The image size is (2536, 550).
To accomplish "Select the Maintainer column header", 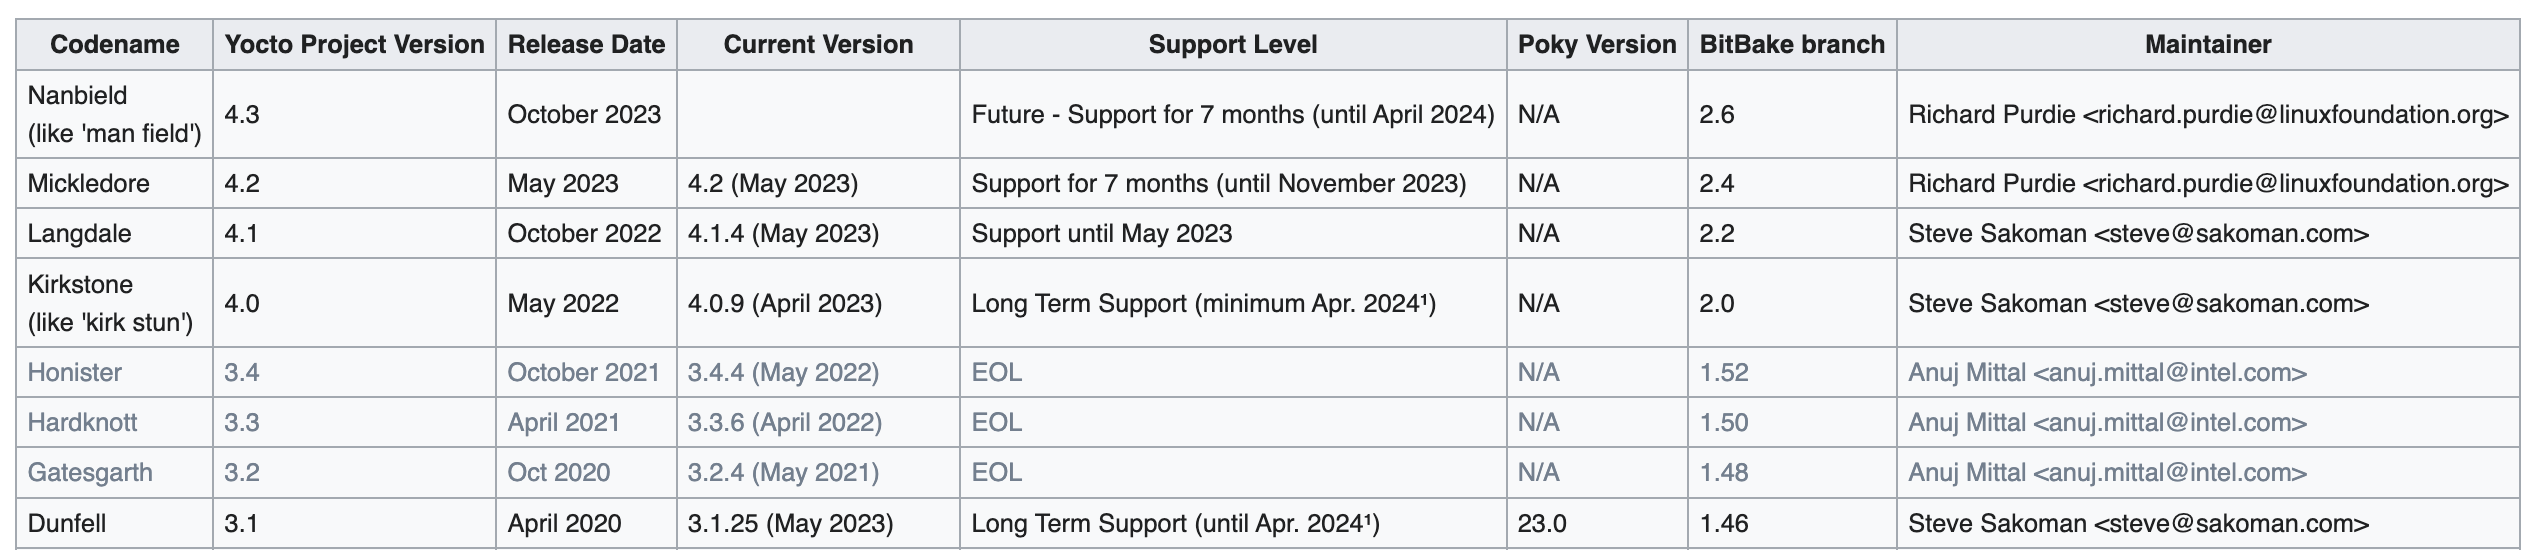I will pos(2208,45).
